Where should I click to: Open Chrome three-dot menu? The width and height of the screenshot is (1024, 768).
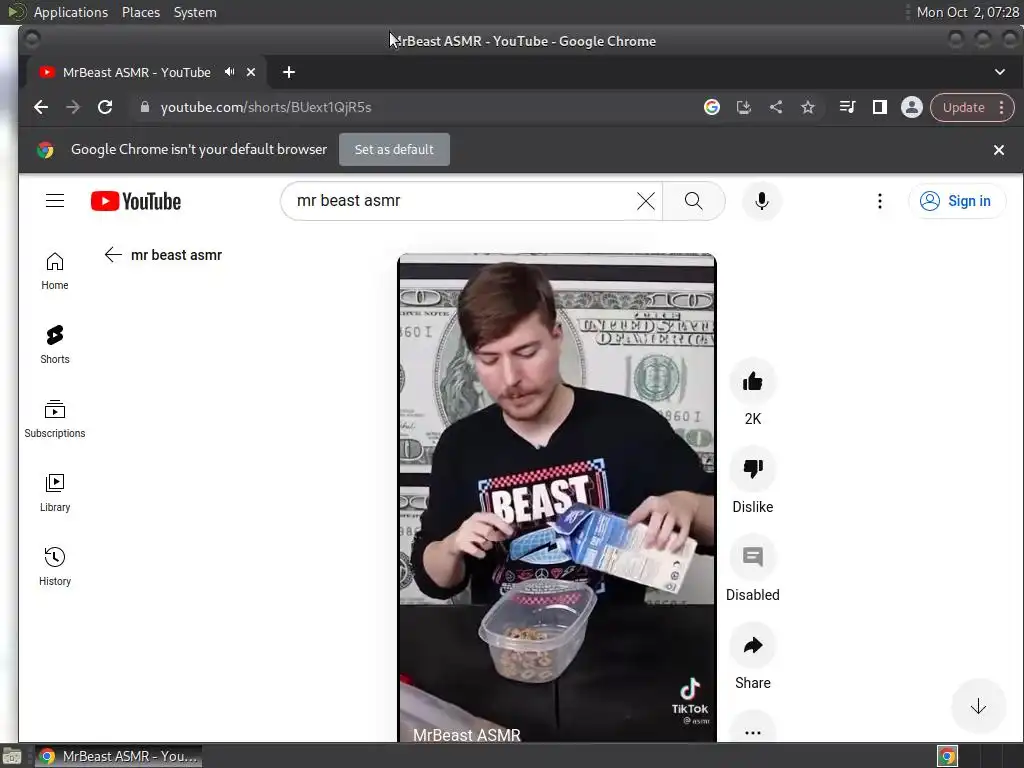1002,107
